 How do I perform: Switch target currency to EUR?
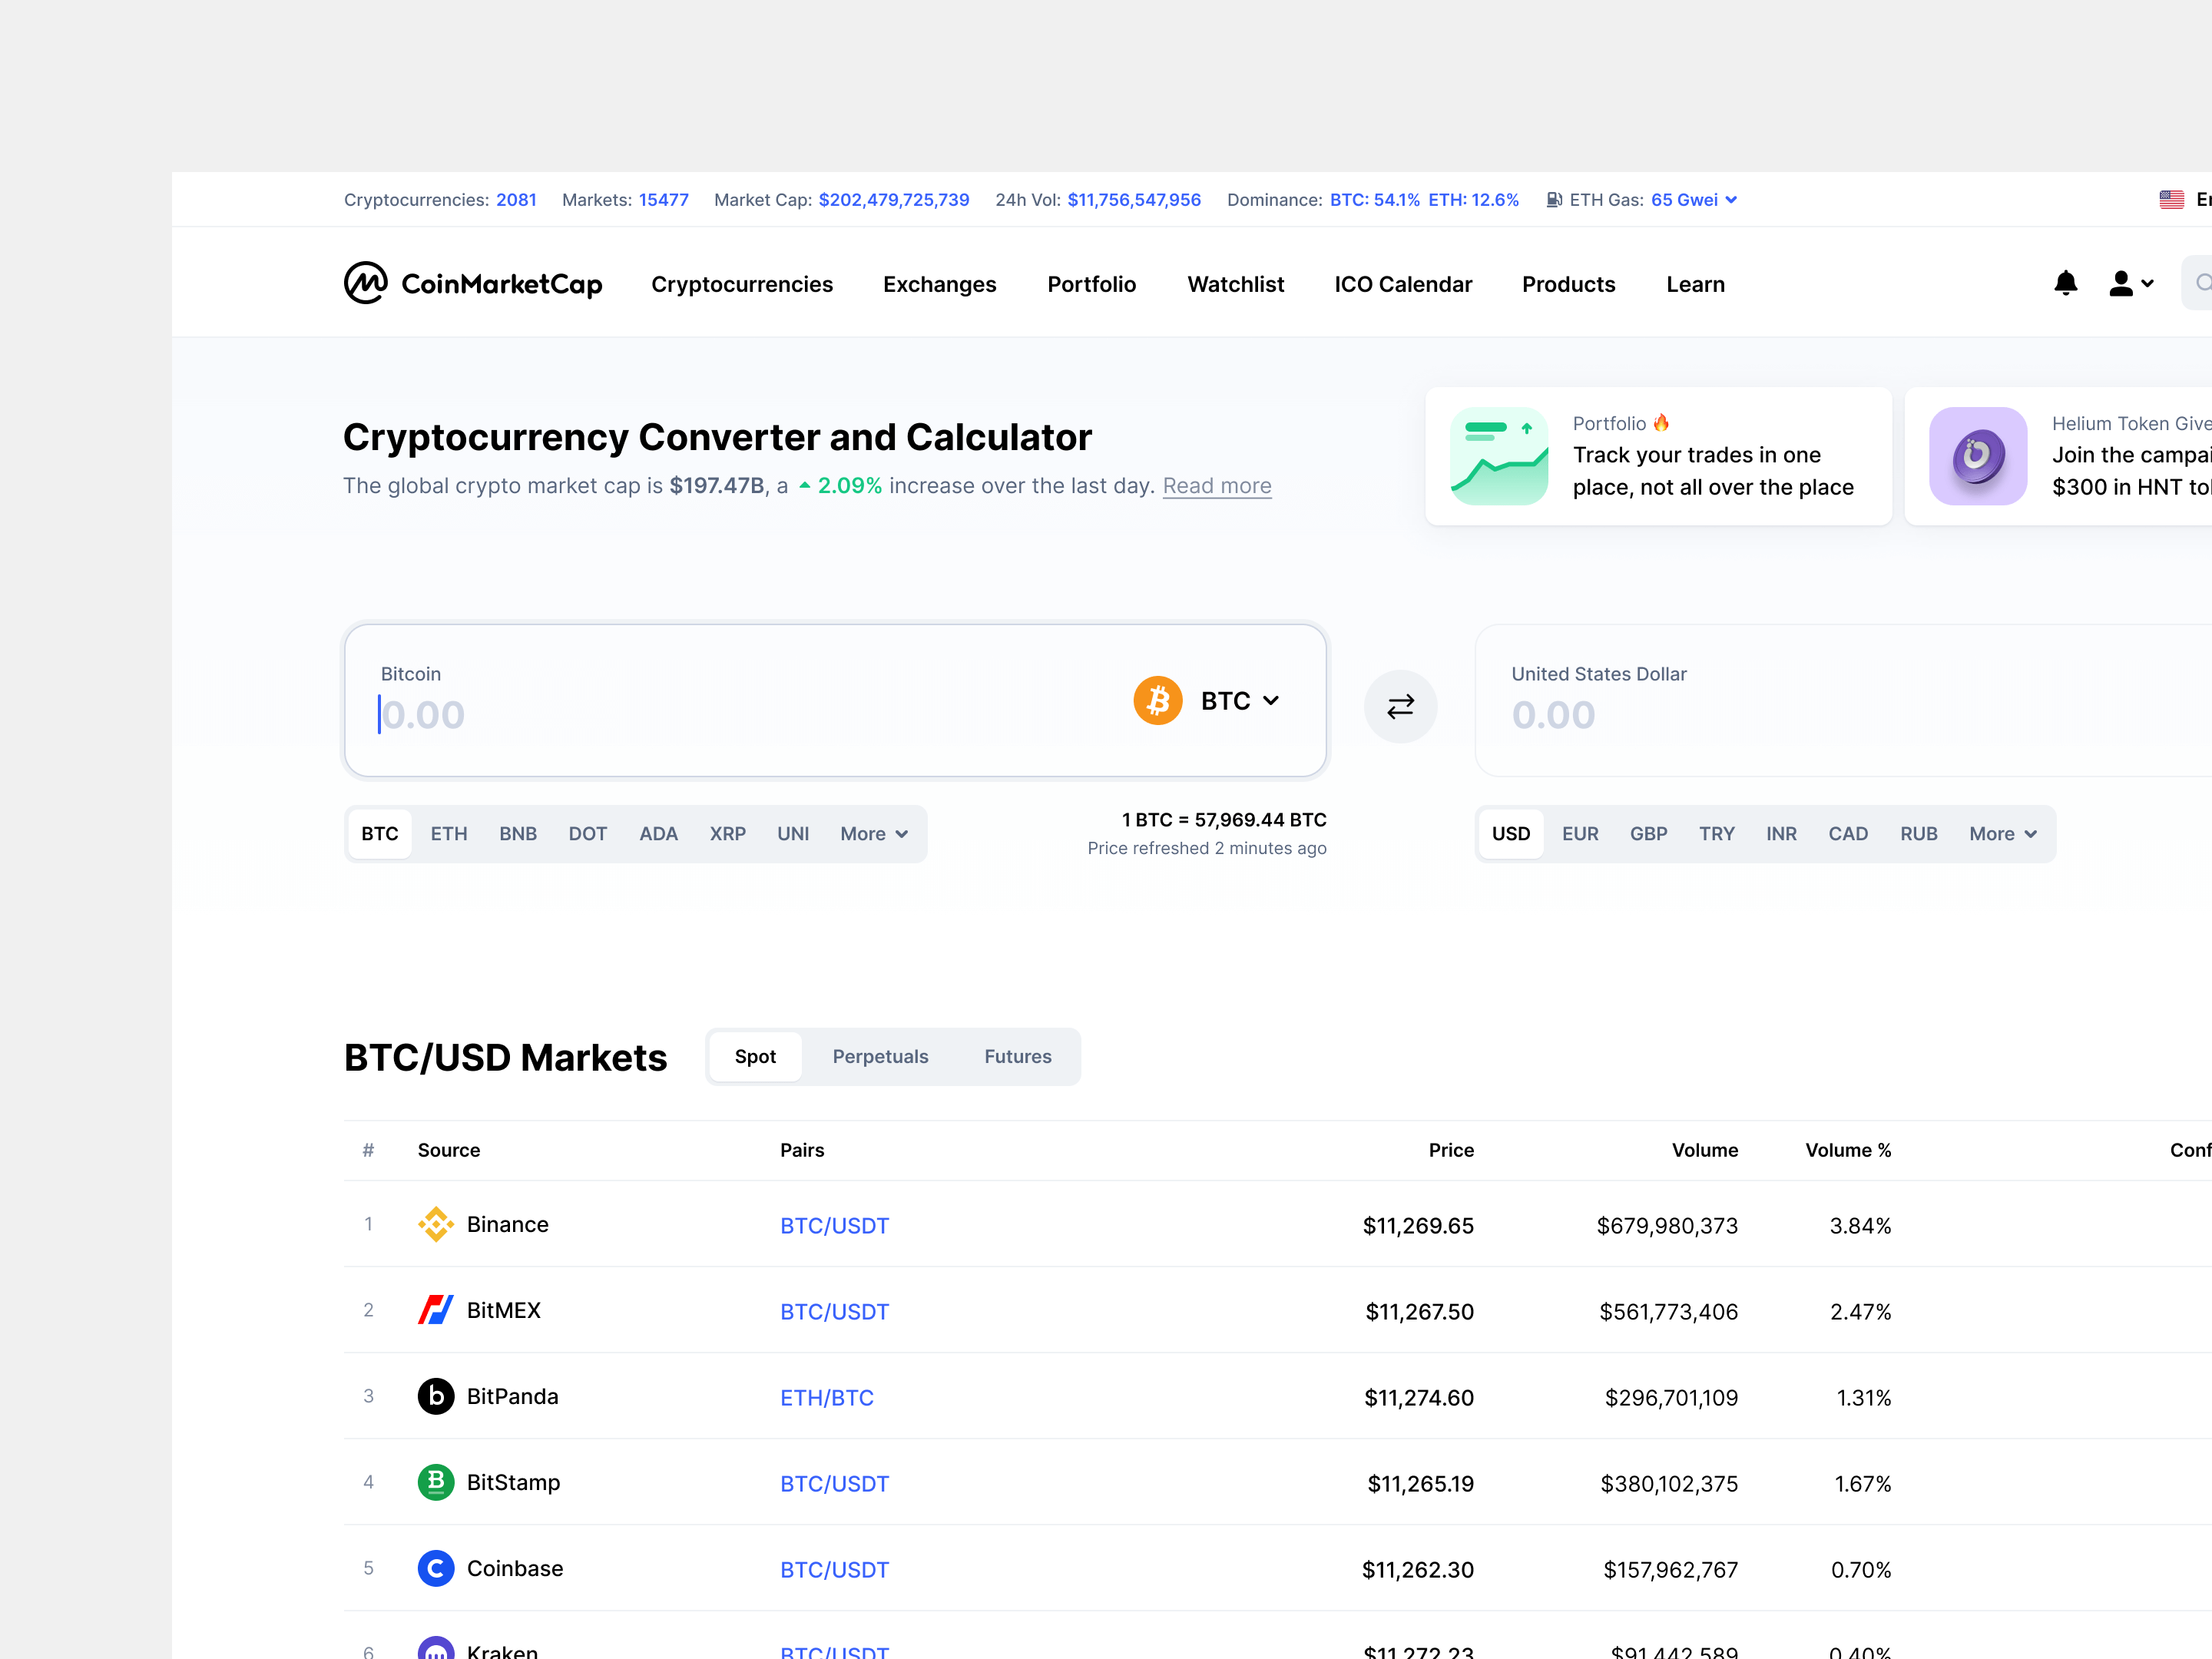click(x=1580, y=833)
